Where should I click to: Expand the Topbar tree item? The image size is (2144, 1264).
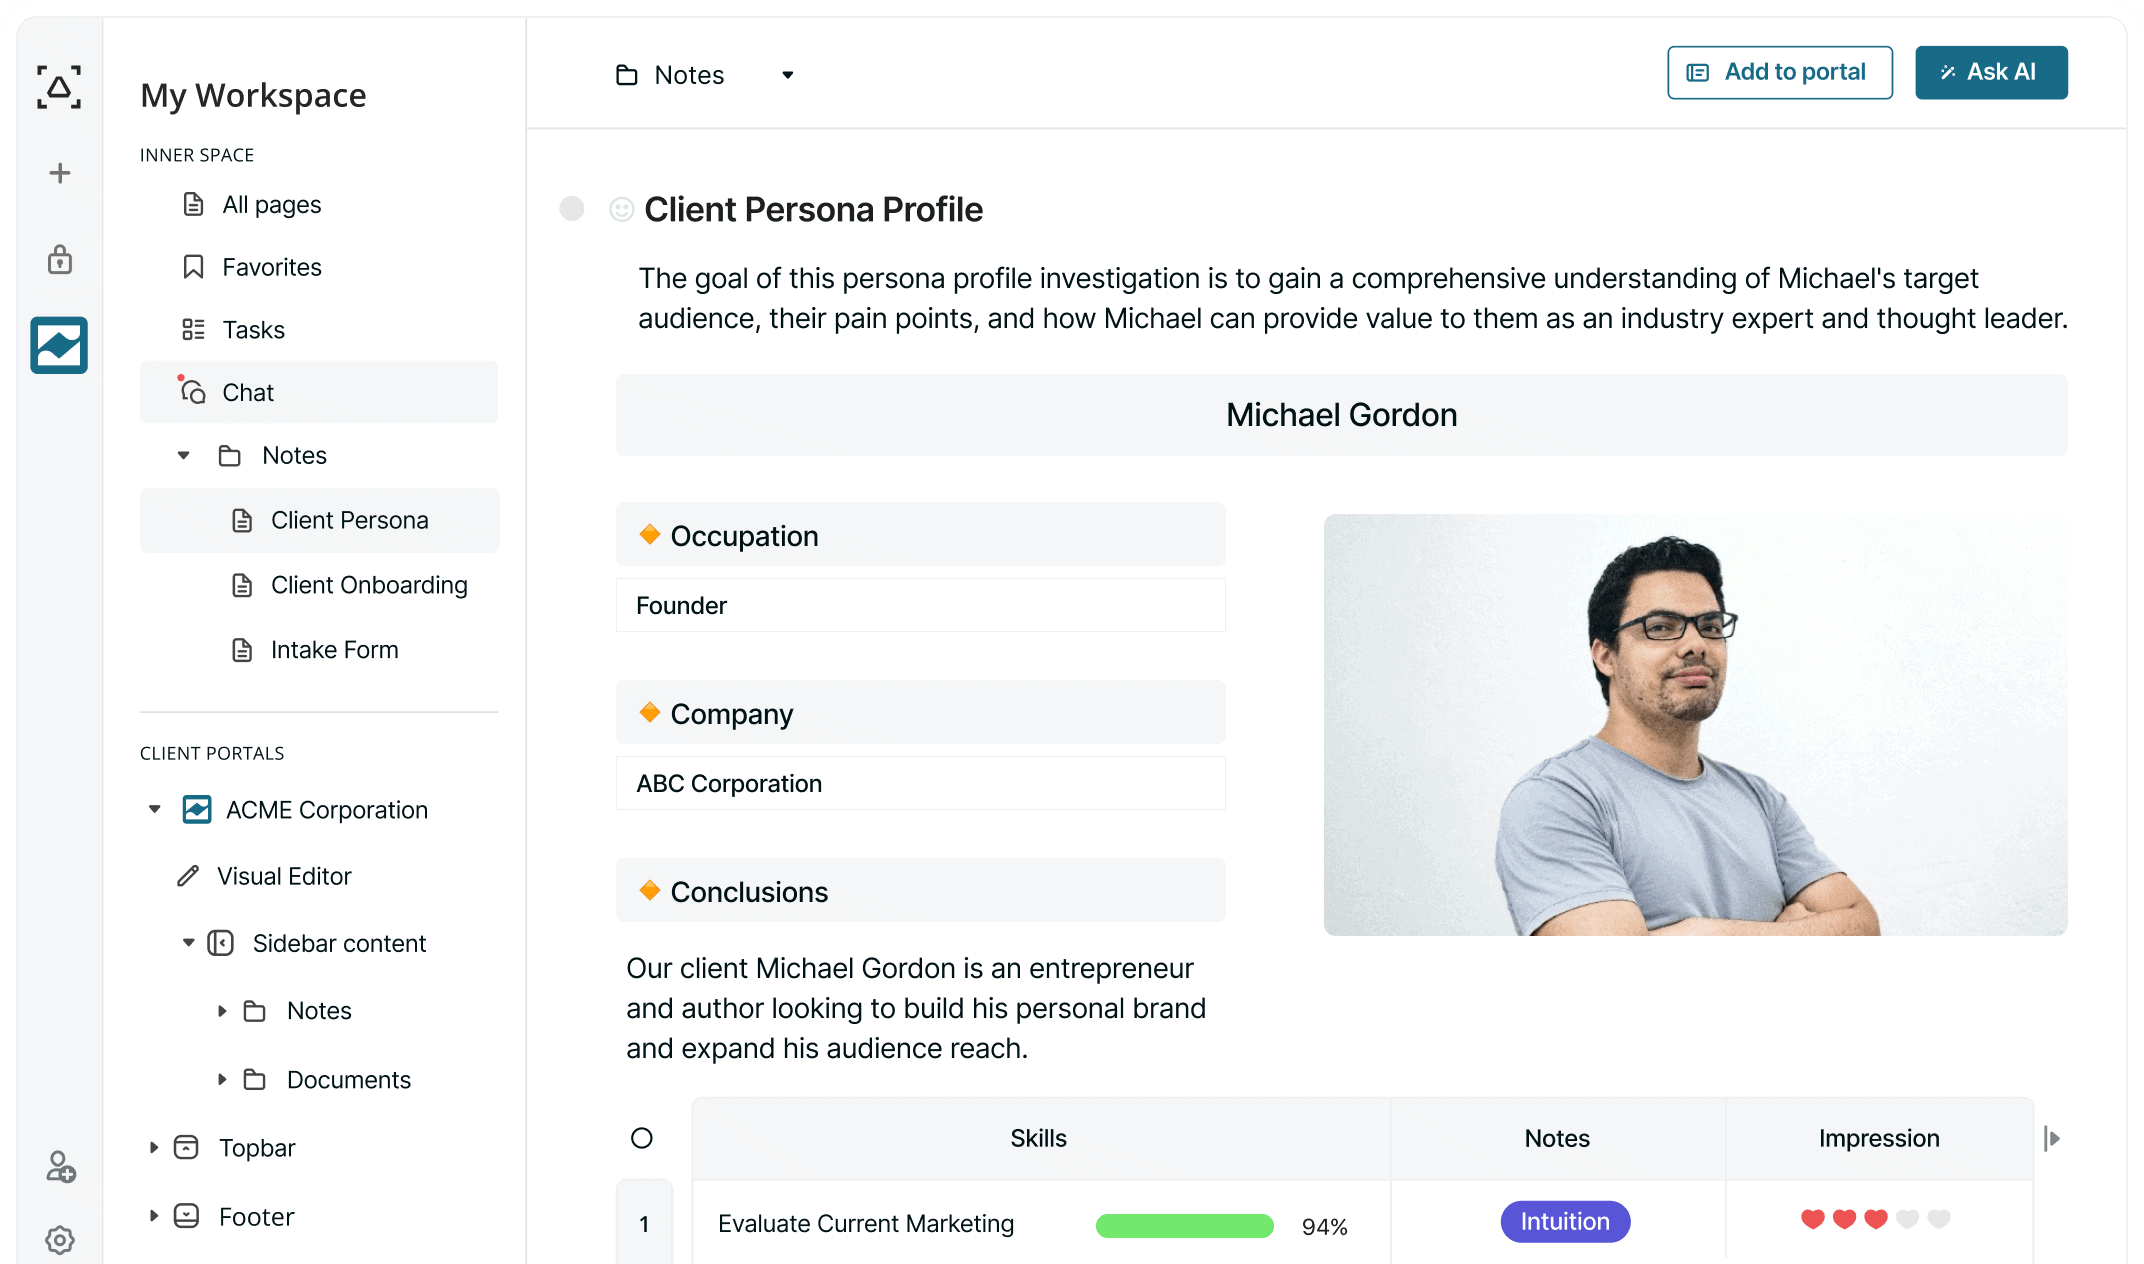[x=154, y=1147]
